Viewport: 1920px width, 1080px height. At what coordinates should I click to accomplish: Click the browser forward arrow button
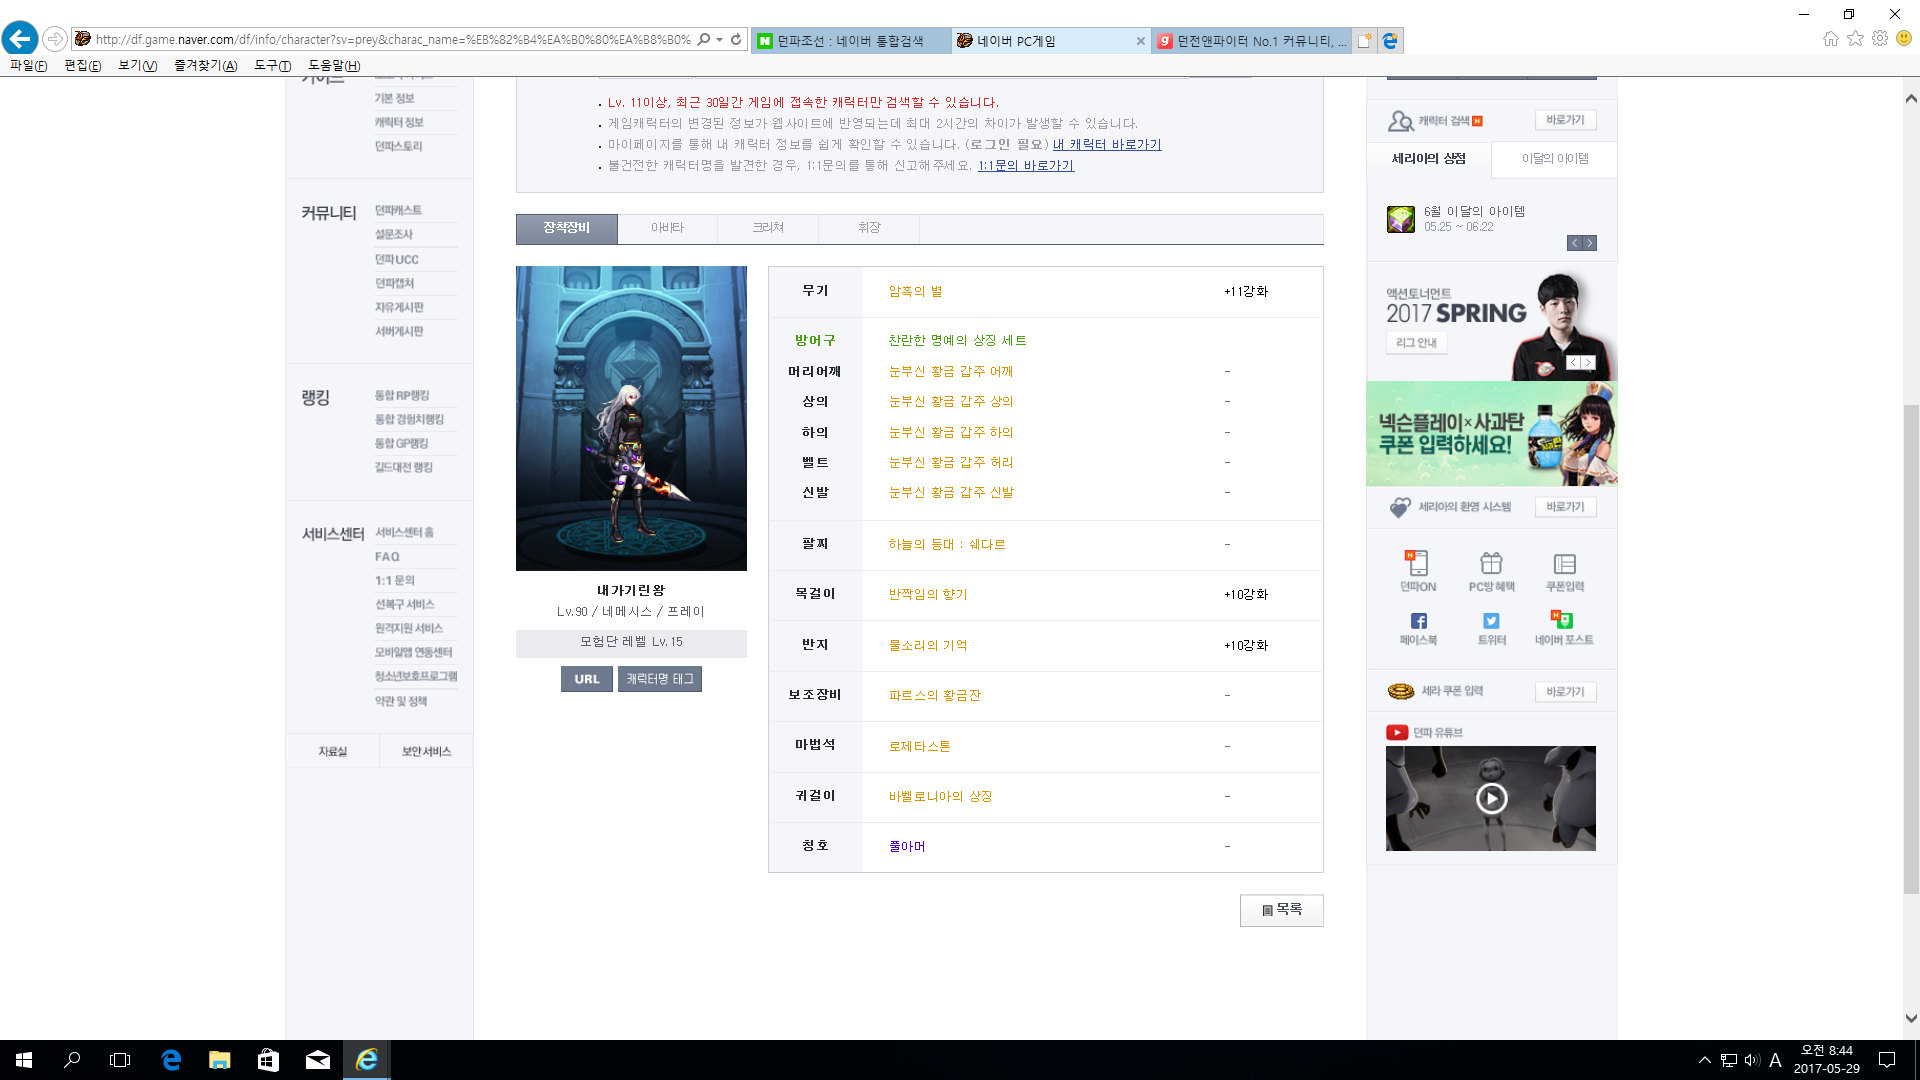point(55,39)
